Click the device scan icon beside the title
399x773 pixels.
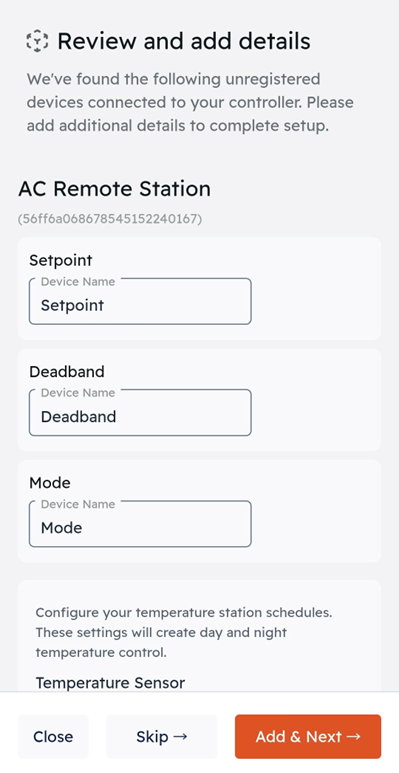tap(37, 41)
